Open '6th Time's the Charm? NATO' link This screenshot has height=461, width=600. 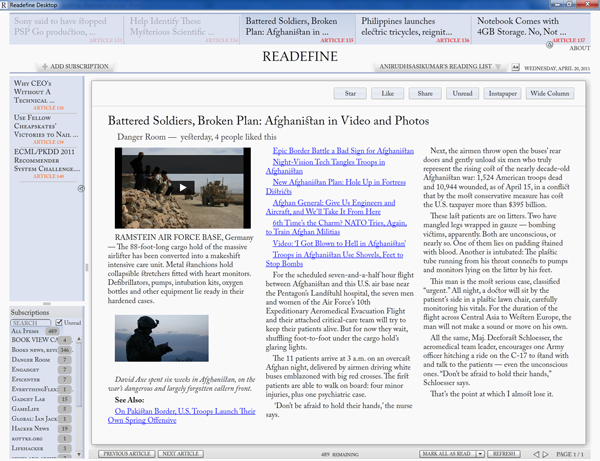pos(336,227)
